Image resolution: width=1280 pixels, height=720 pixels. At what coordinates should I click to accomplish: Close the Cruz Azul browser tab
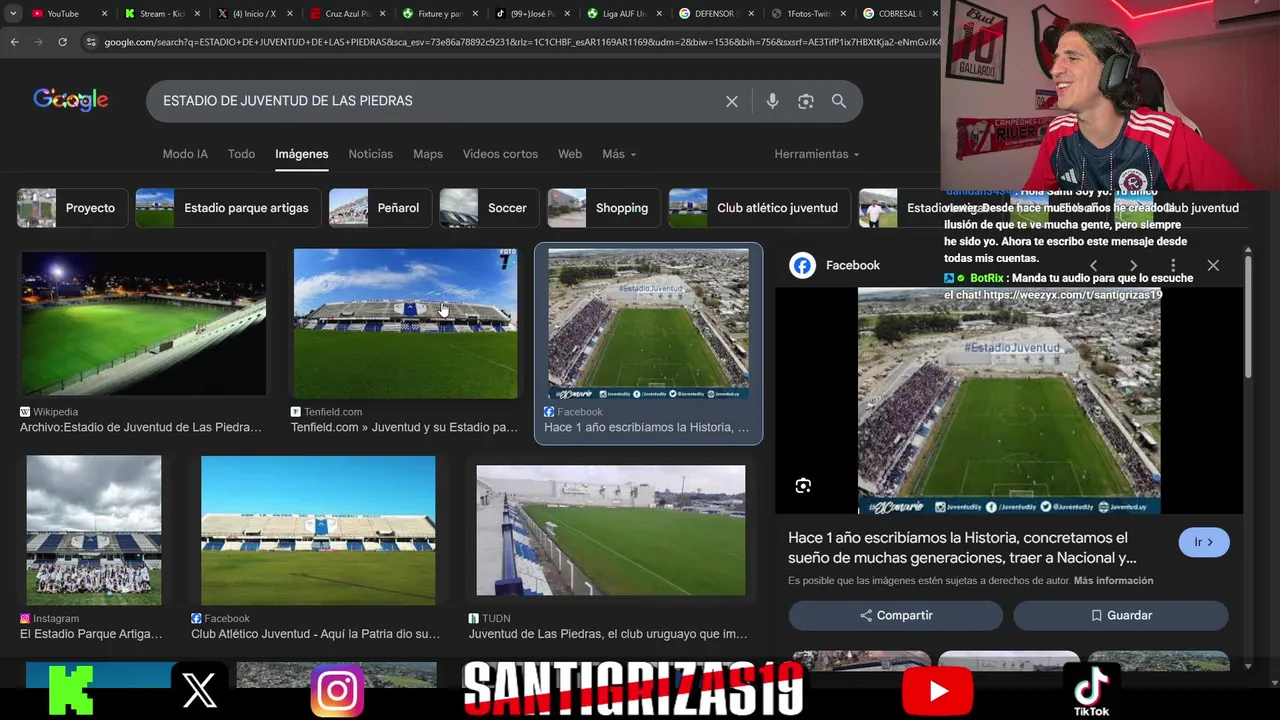[x=382, y=14]
